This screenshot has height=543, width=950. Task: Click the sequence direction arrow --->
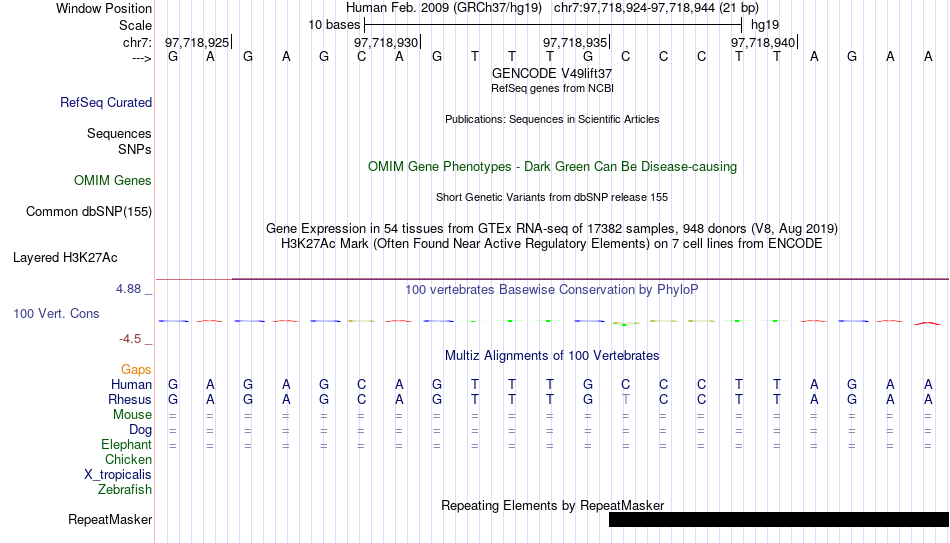tap(142, 58)
